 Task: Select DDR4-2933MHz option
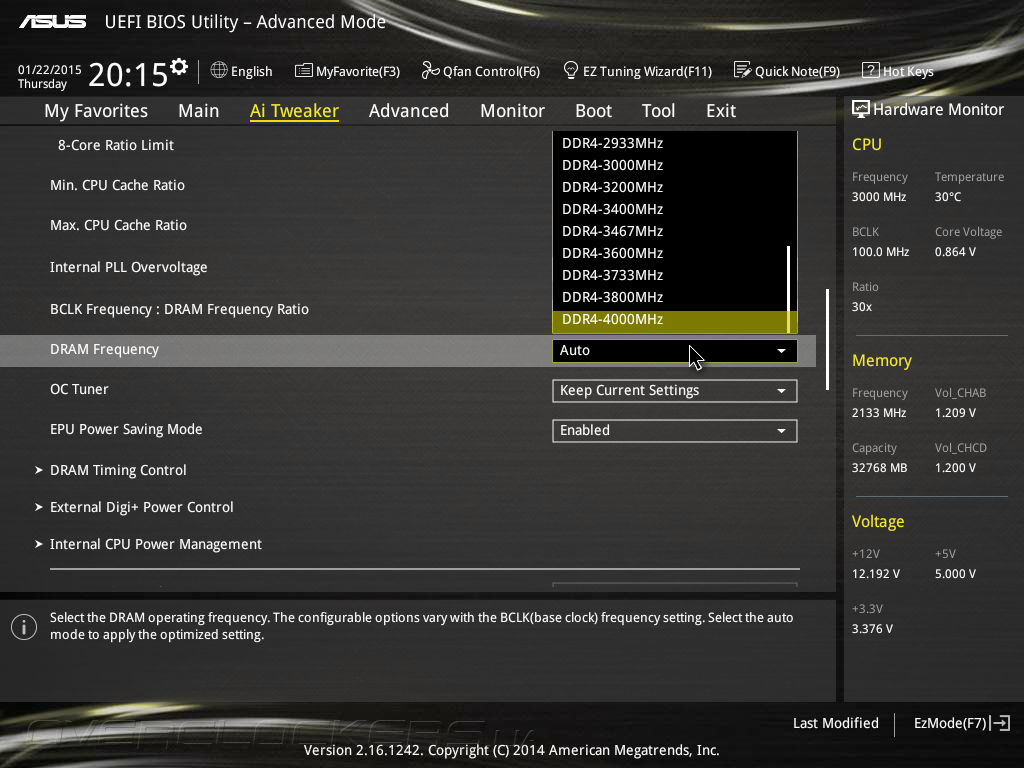pyautogui.click(x=670, y=143)
